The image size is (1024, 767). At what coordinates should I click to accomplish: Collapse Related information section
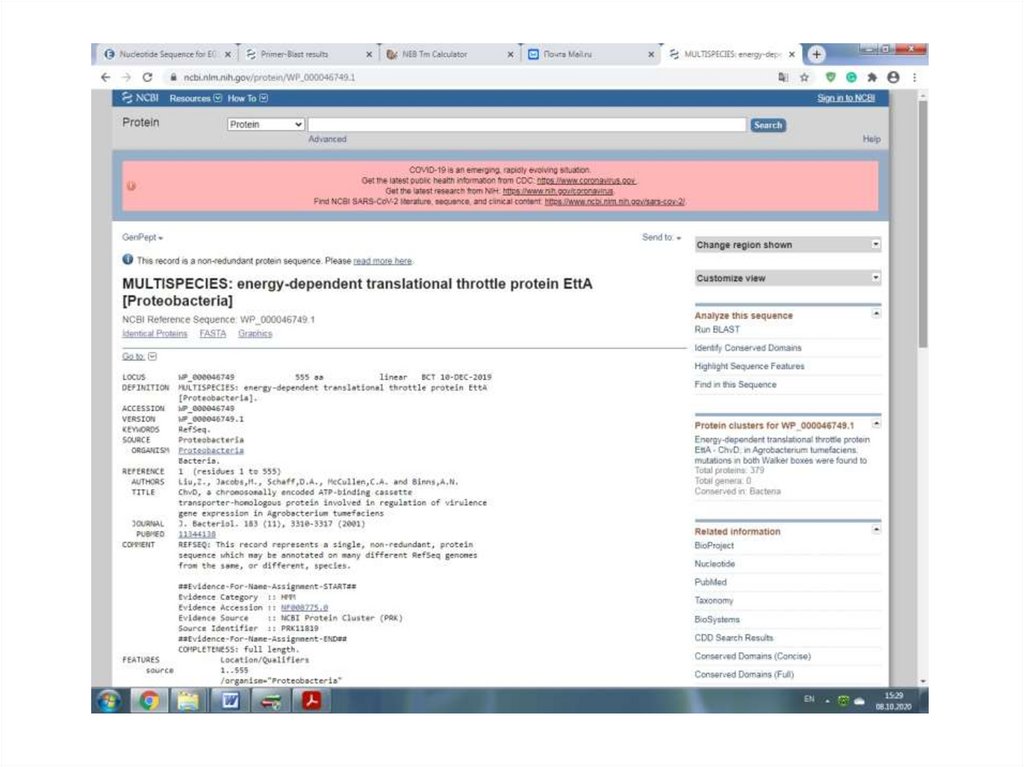click(876, 529)
